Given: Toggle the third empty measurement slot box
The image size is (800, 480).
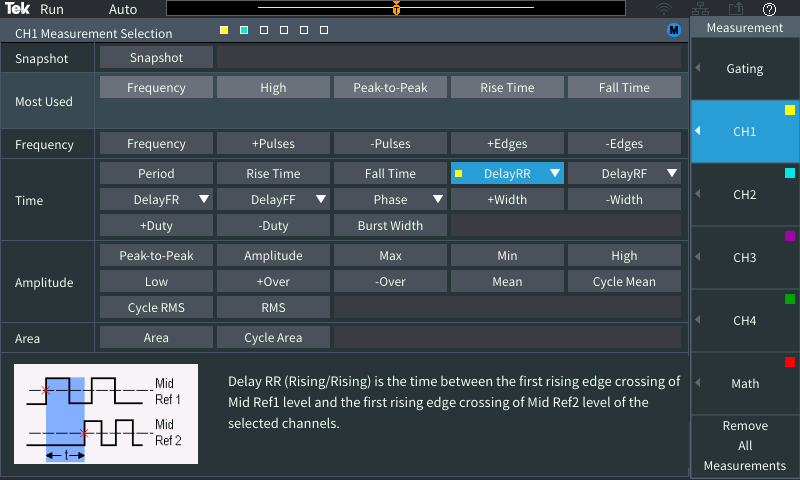Looking at the screenshot, I should point(264,31).
